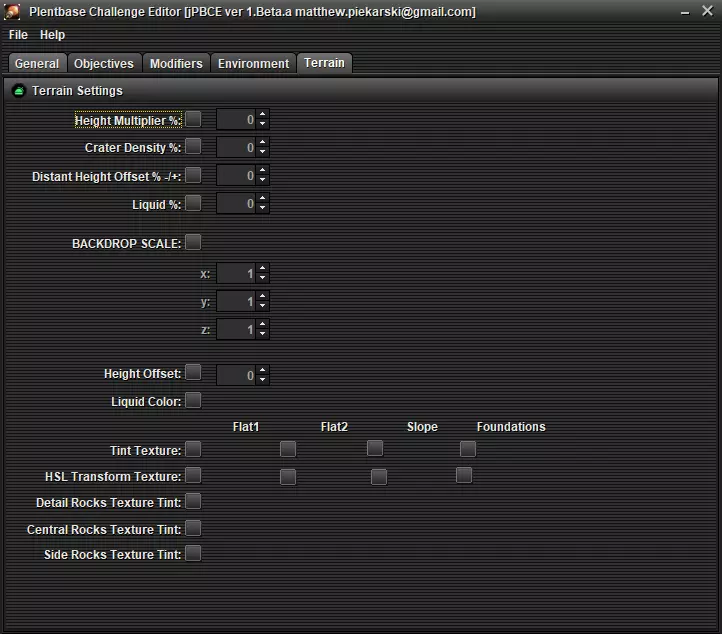Decrease Height Offset with down arrow
The width and height of the screenshot is (722, 634).
pos(262,380)
